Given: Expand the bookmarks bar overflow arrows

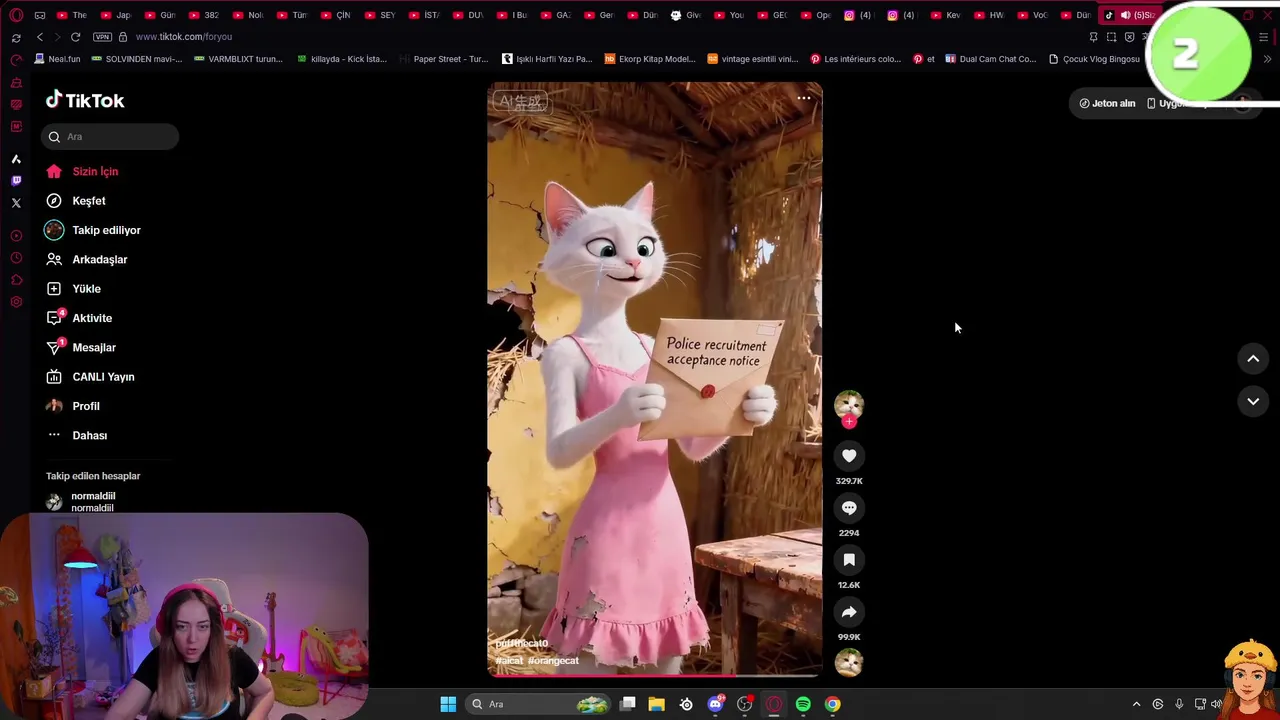Looking at the screenshot, I should 1267,59.
